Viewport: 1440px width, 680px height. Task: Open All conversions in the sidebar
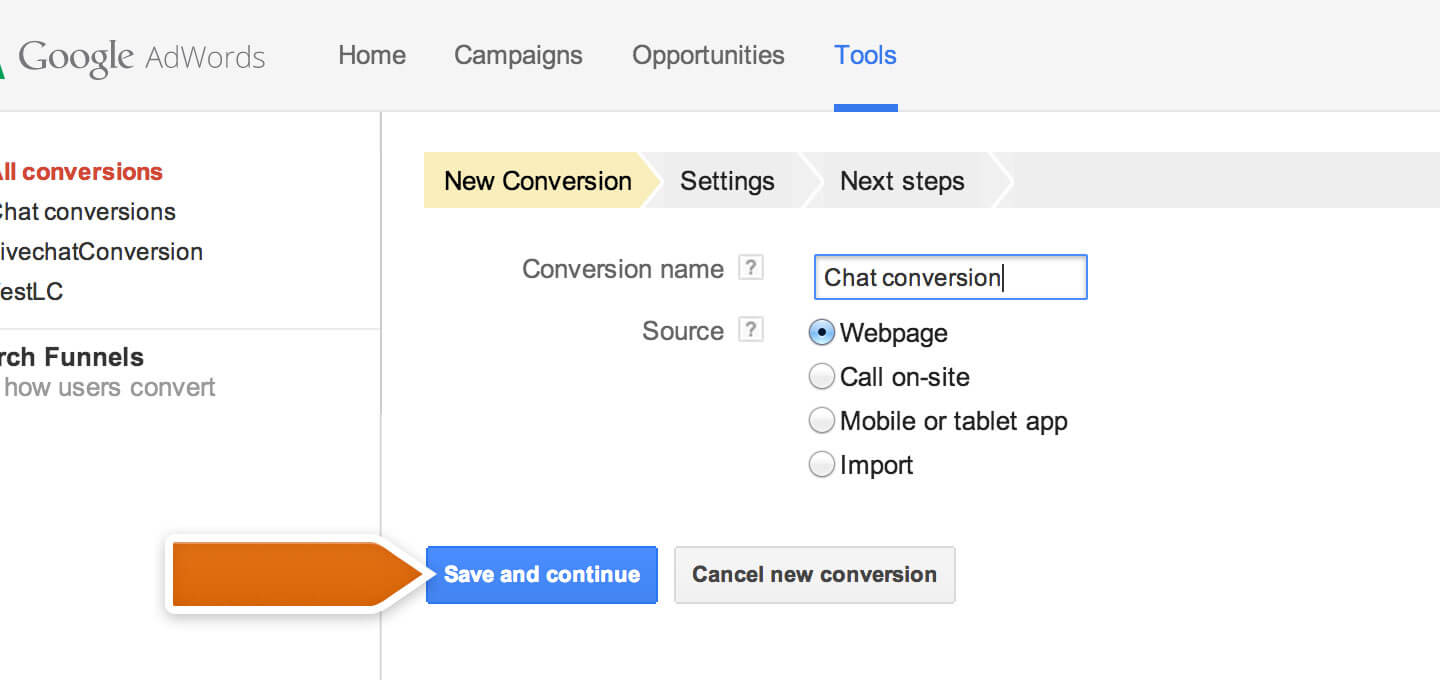tap(82, 171)
